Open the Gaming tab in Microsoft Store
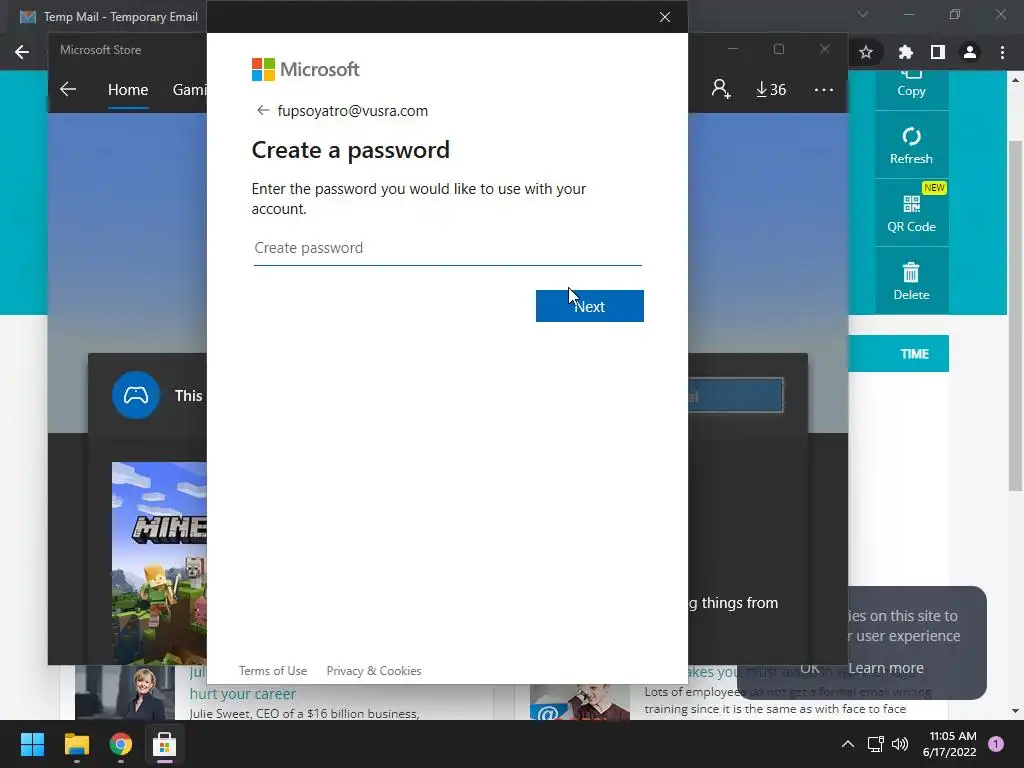This screenshot has height=768, width=1024. click(x=189, y=89)
